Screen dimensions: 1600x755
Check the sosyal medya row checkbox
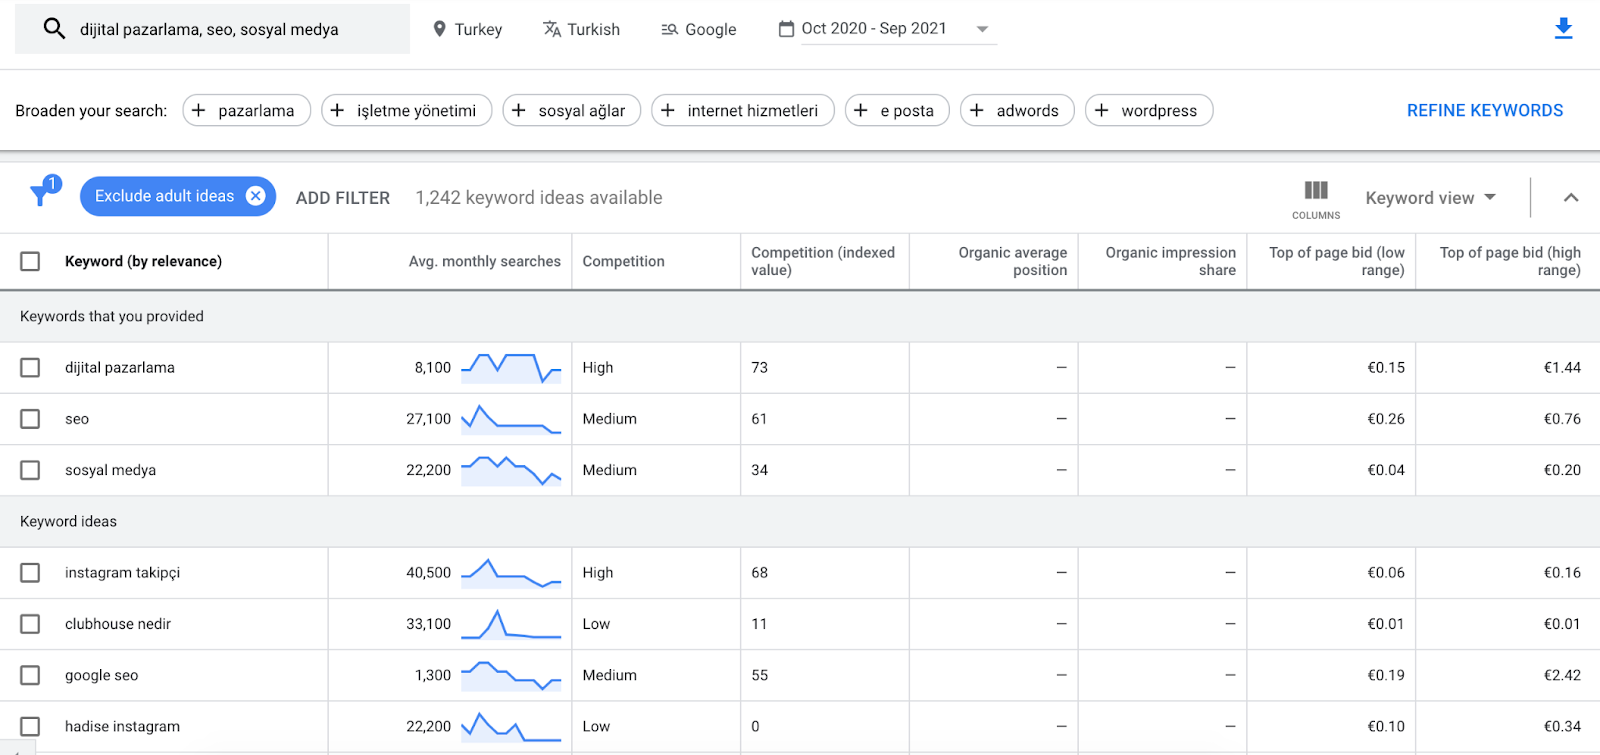30,470
